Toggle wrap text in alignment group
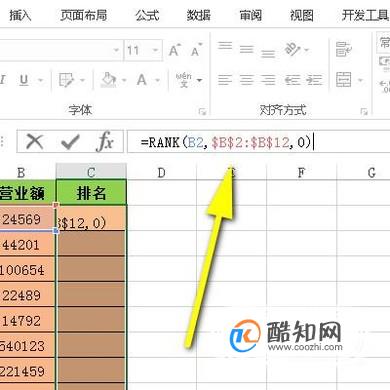The height and width of the screenshot is (390, 390). coord(343,49)
